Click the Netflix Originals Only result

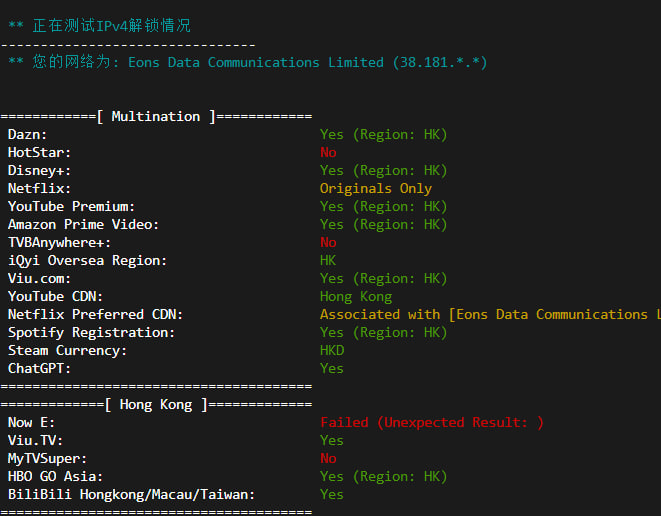376,189
